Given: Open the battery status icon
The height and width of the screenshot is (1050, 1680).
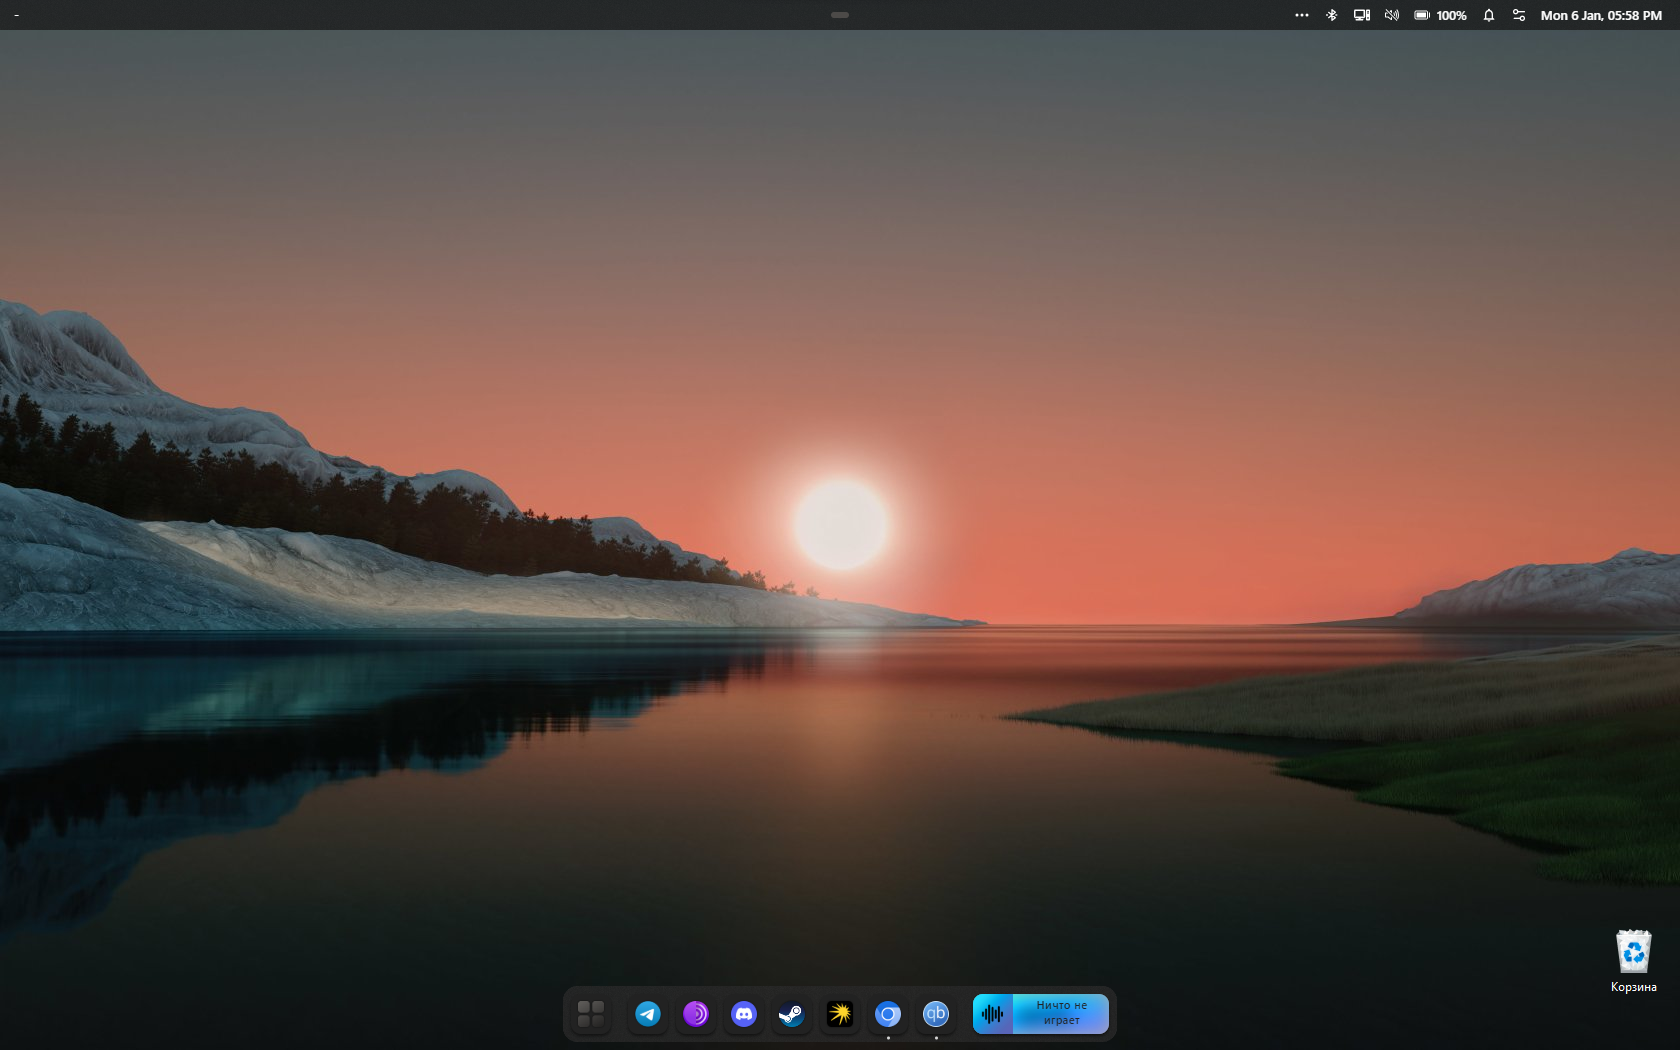Looking at the screenshot, I should [x=1422, y=15].
